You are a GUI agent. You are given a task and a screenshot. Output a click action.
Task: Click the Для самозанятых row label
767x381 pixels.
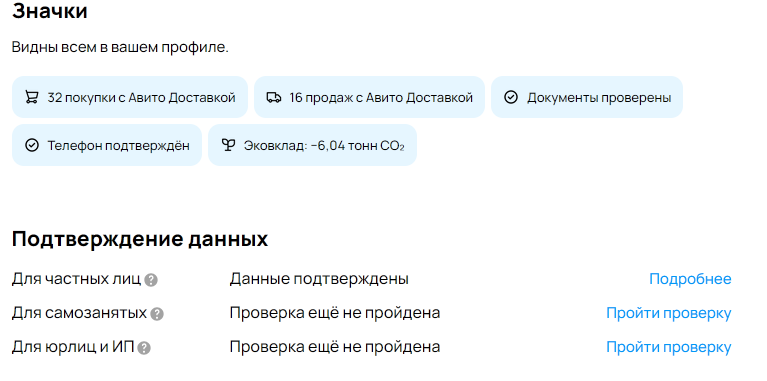(x=79, y=313)
